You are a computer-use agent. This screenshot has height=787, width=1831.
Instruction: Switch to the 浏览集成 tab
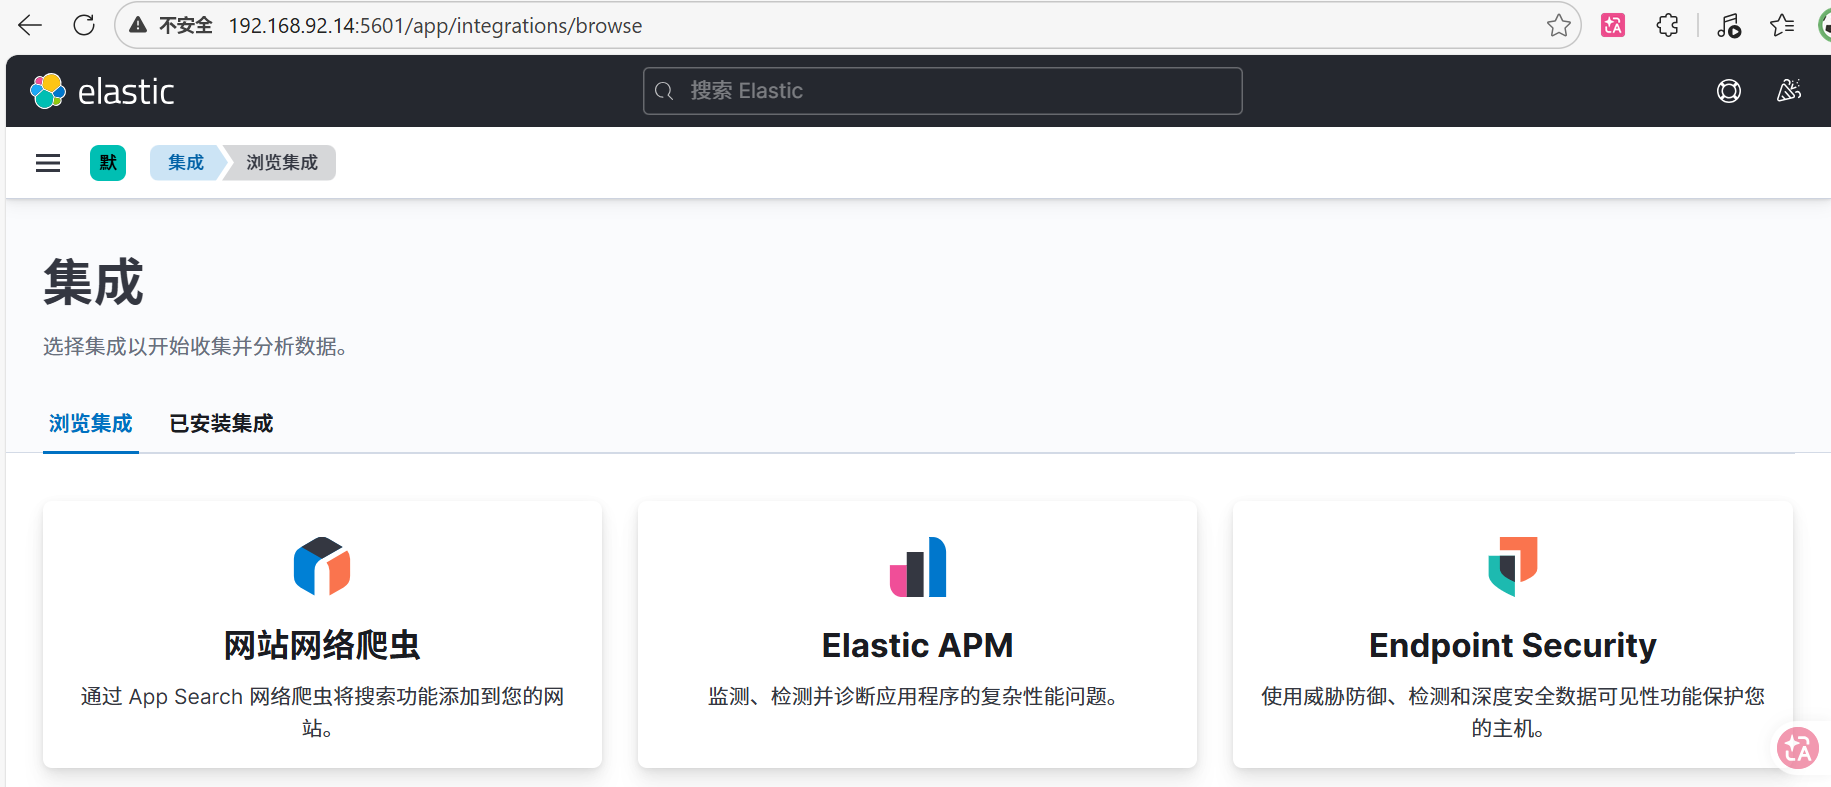click(91, 424)
